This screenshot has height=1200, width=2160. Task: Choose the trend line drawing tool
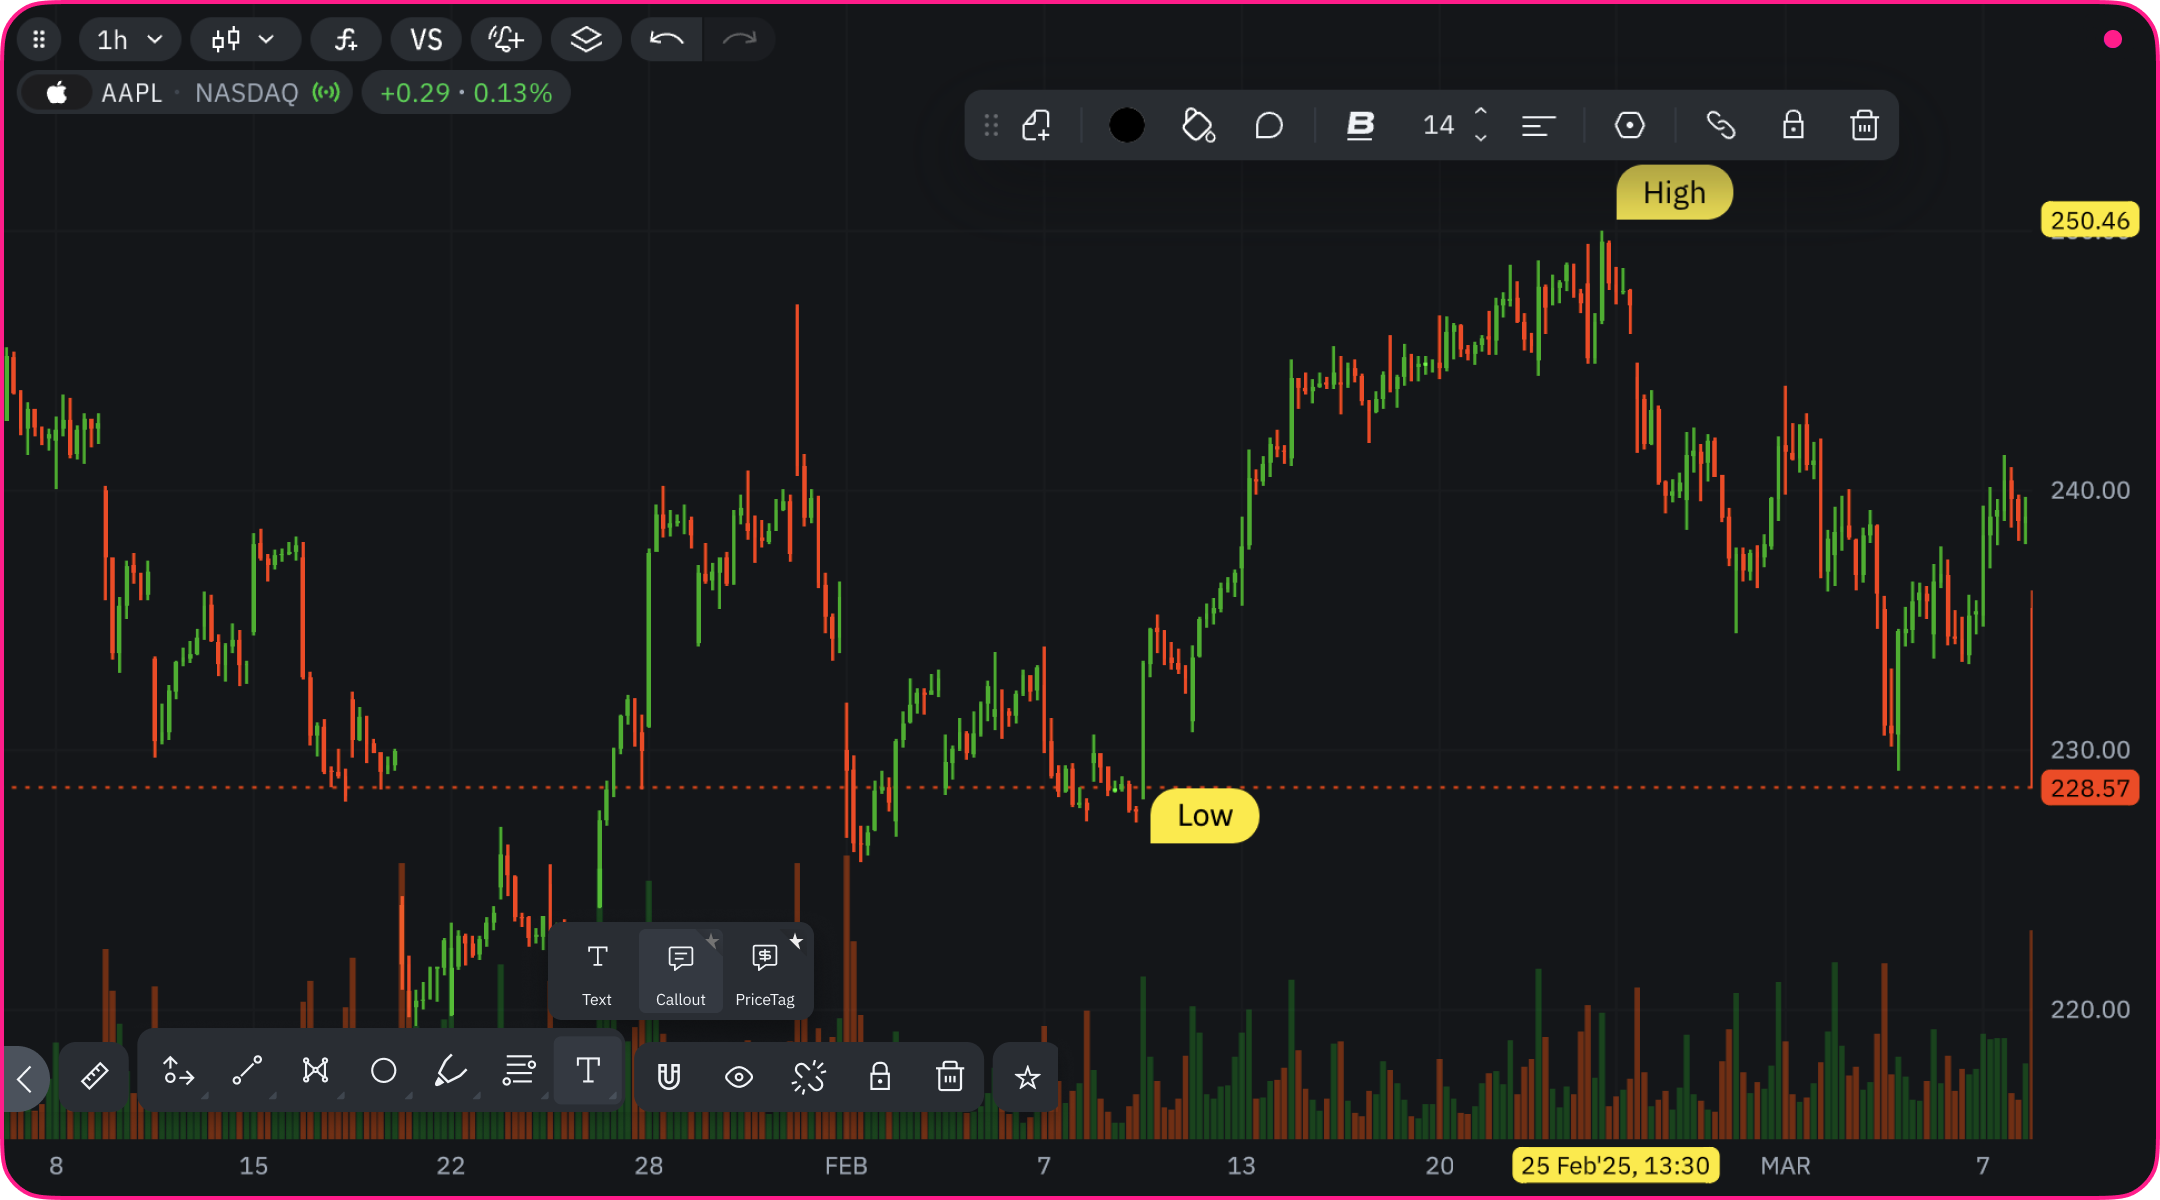click(247, 1071)
